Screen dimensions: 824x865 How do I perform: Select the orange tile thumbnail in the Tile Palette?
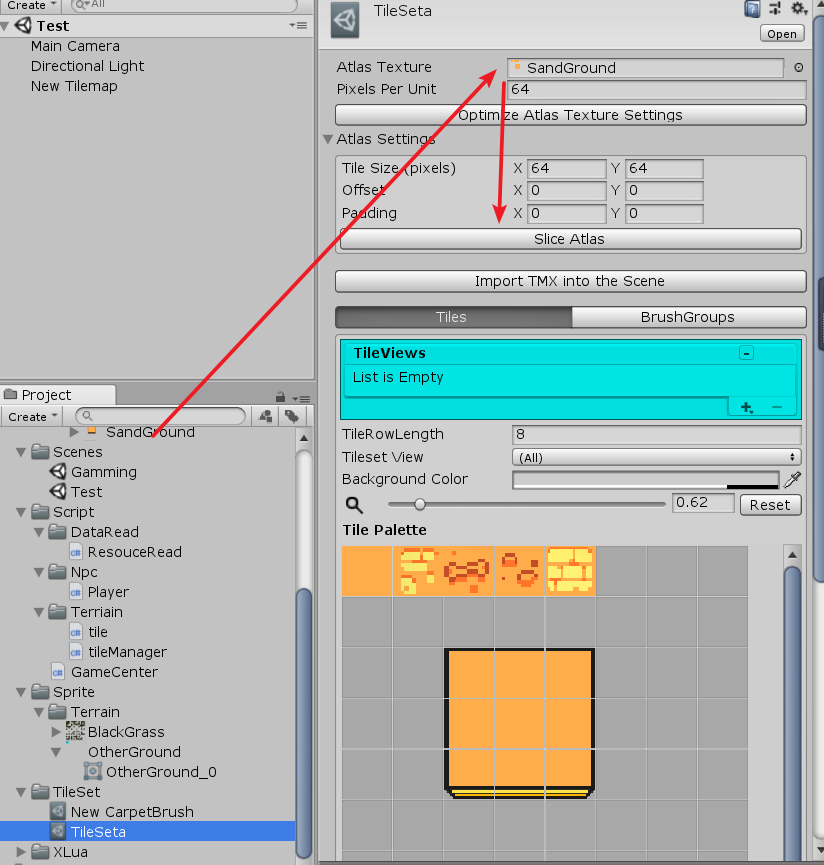(365, 572)
